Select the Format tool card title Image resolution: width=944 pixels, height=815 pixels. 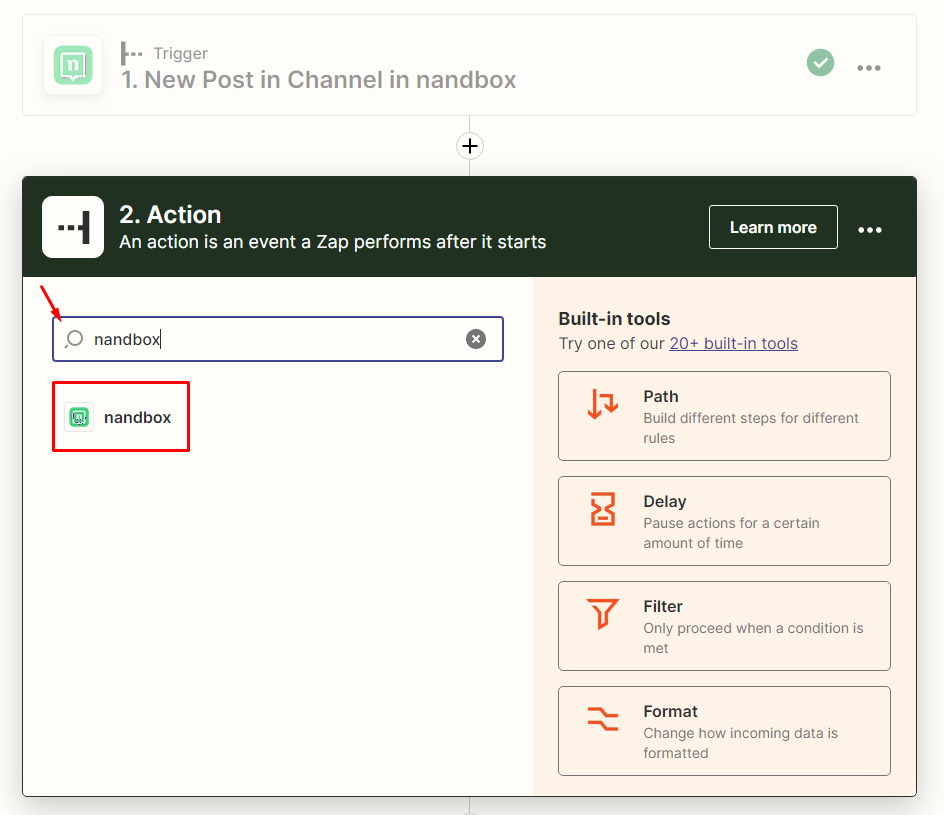point(670,711)
